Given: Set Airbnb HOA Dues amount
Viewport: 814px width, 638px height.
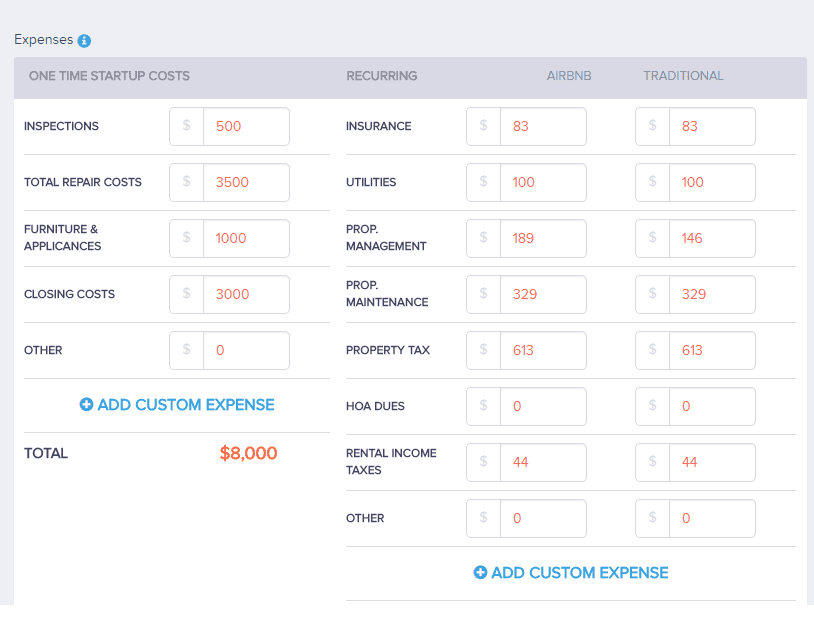Looking at the screenshot, I should [542, 407].
